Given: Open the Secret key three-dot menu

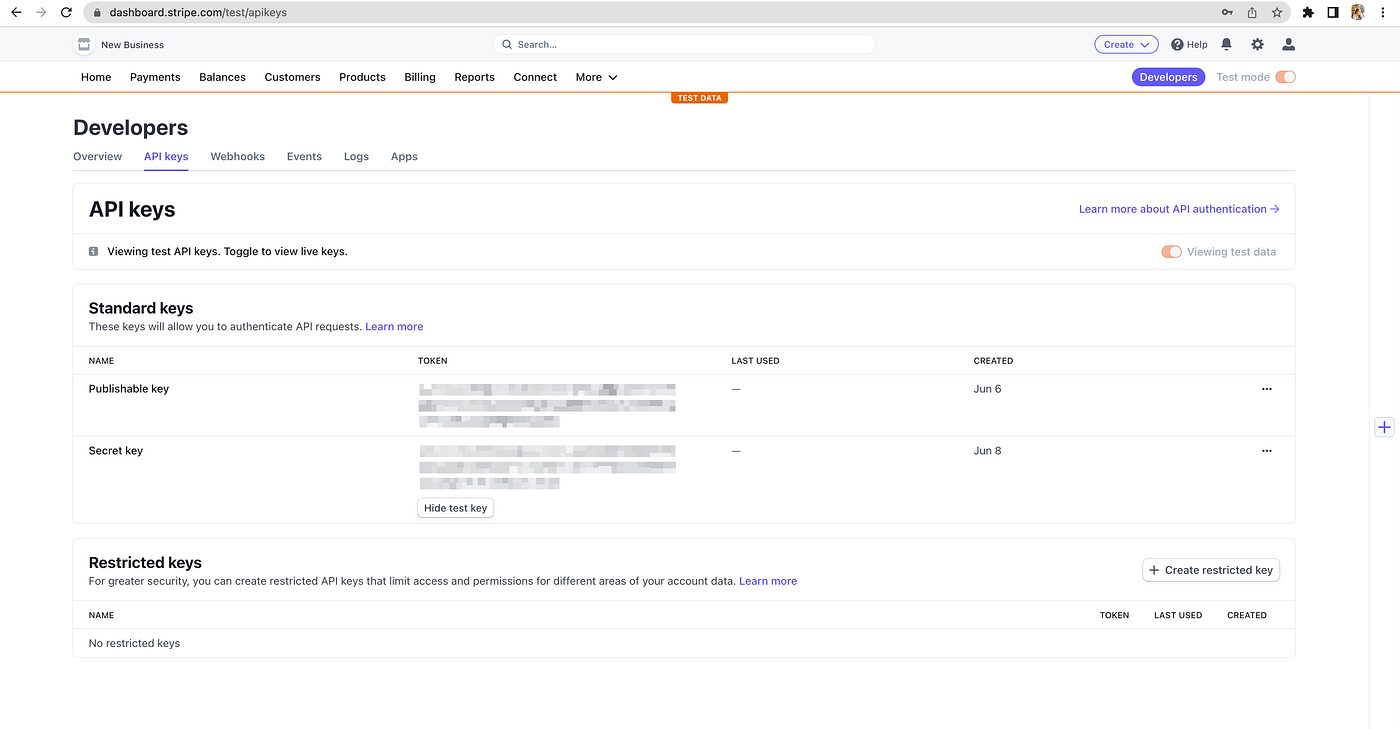Looking at the screenshot, I should coord(1267,451).
